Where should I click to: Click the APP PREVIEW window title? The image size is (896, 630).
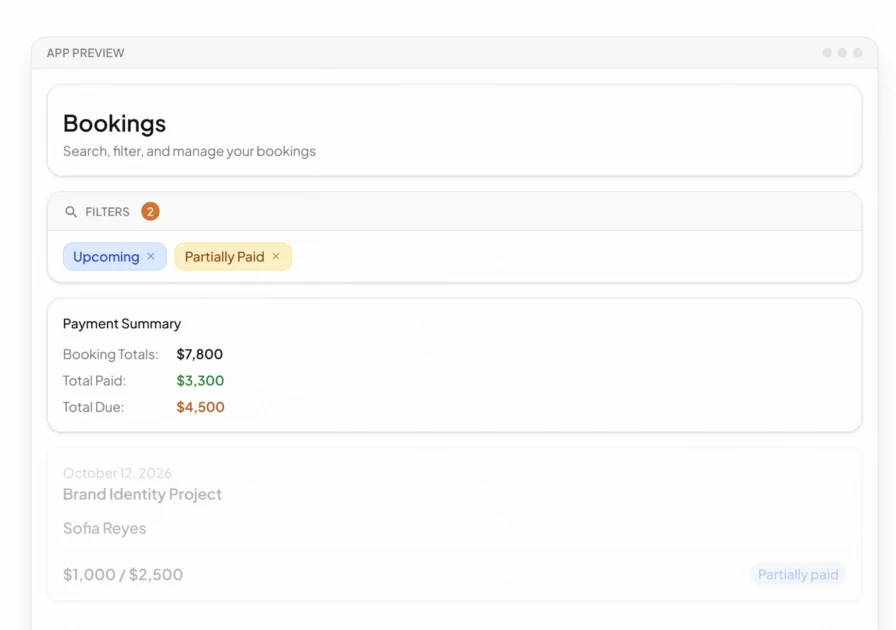pos(85,53)
